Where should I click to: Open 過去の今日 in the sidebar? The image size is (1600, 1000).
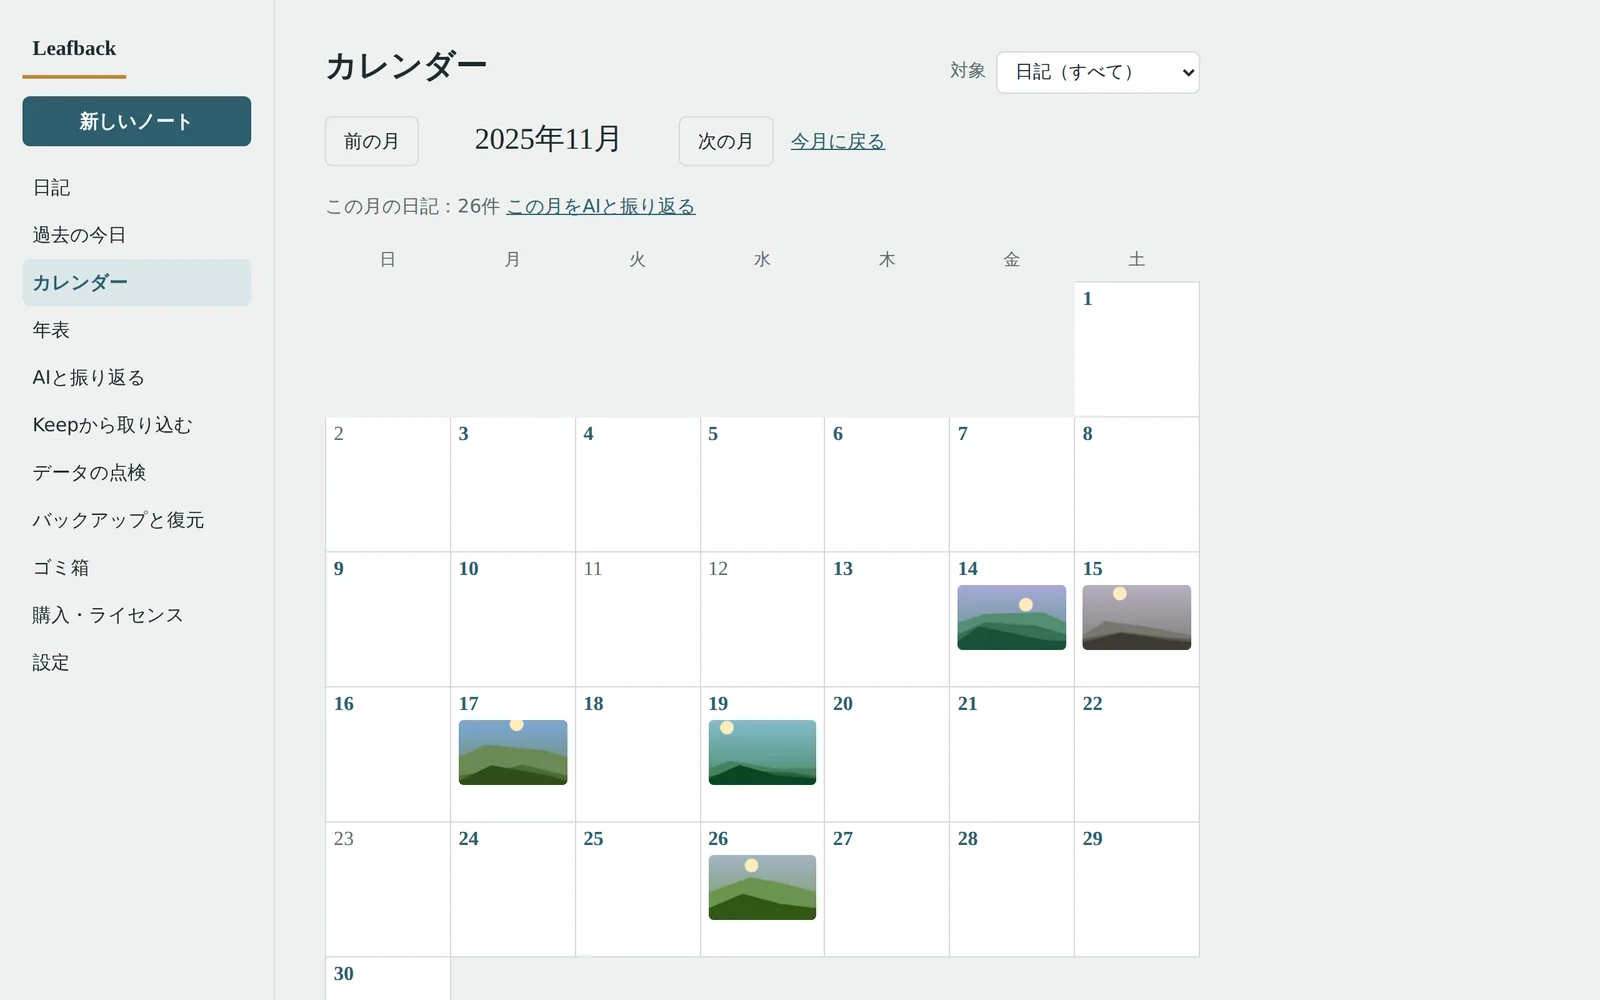coord(137,235)
